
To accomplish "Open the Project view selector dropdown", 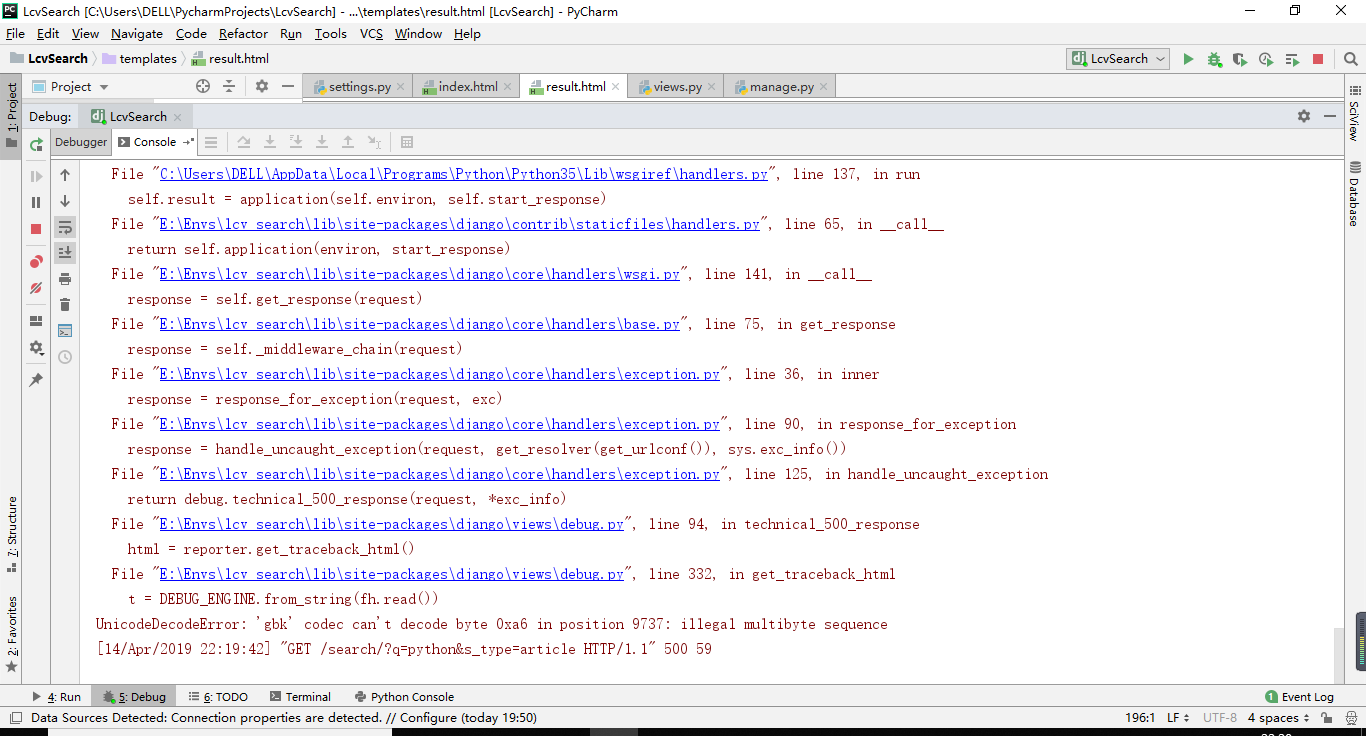I will point(70,87).
